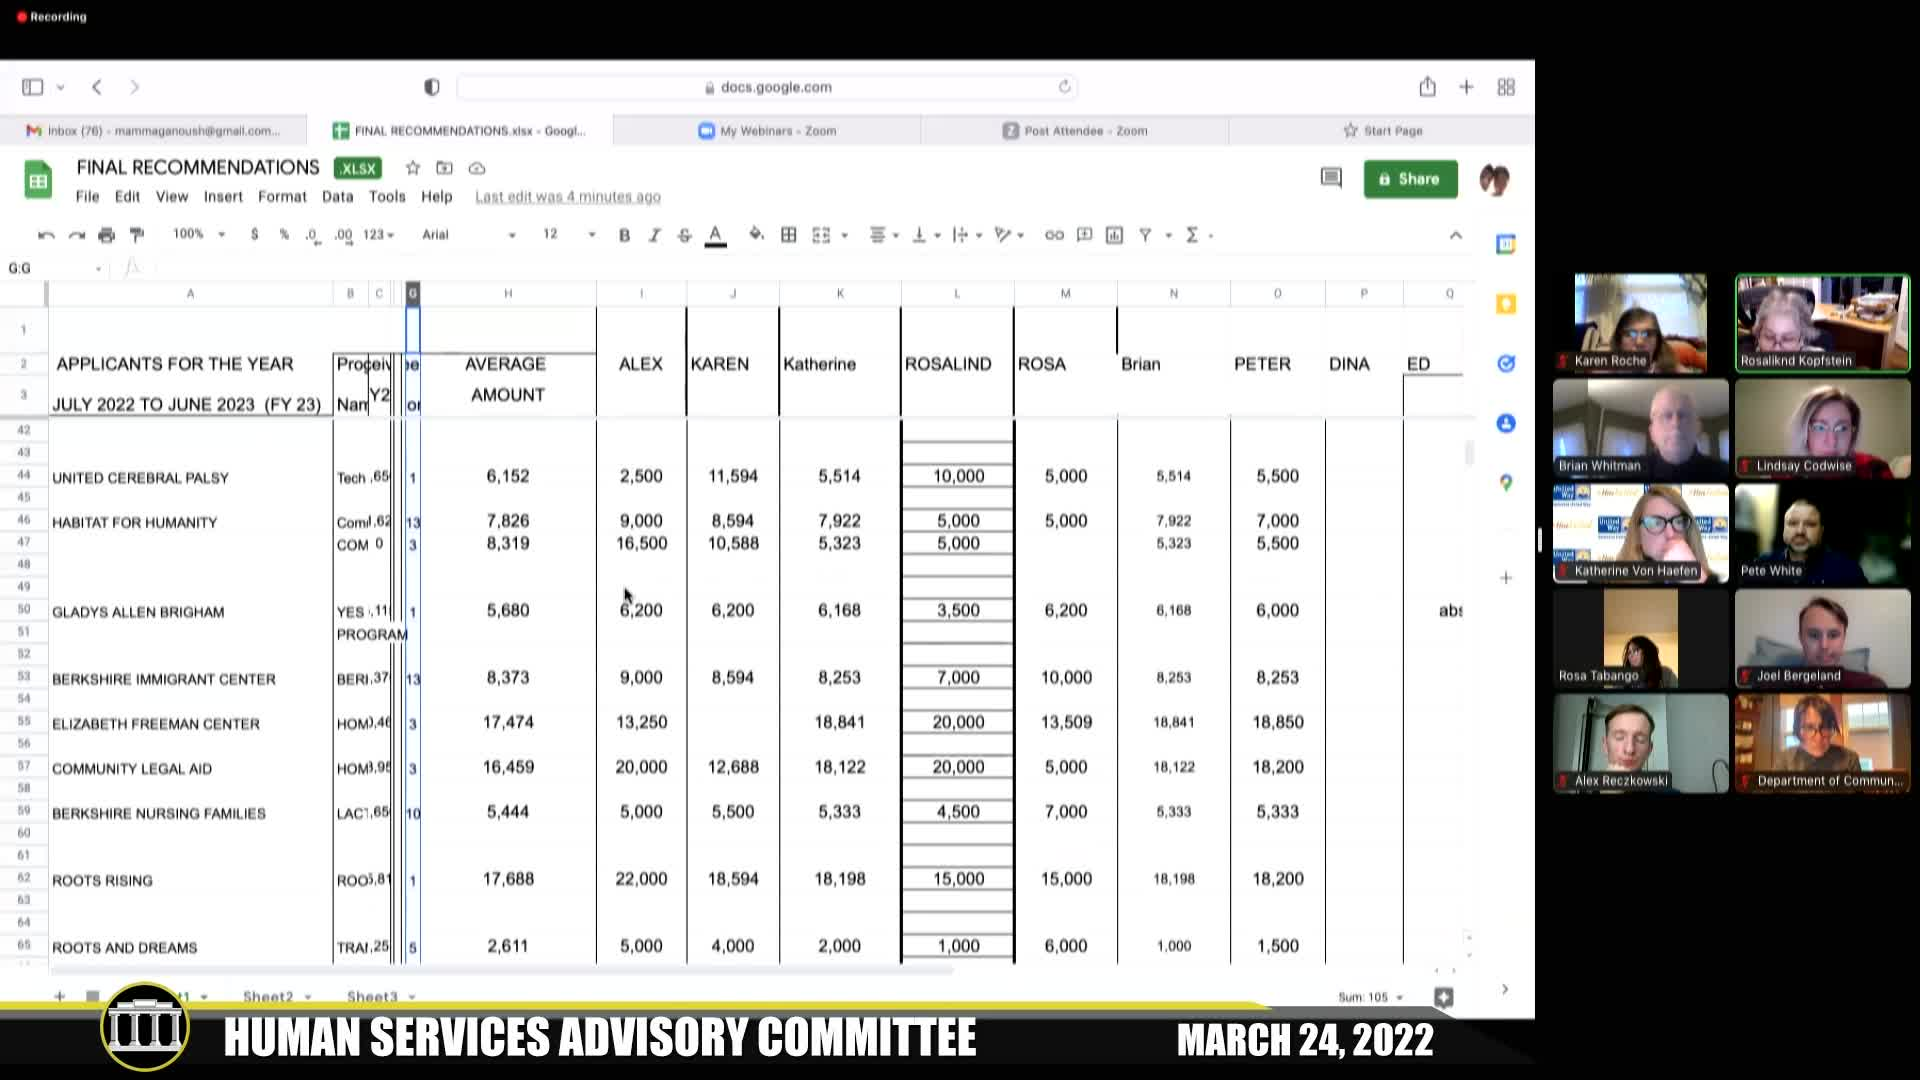1920x1080 pixels.
Task: Open the font size 12 dropdown
Action: [568, 234]
